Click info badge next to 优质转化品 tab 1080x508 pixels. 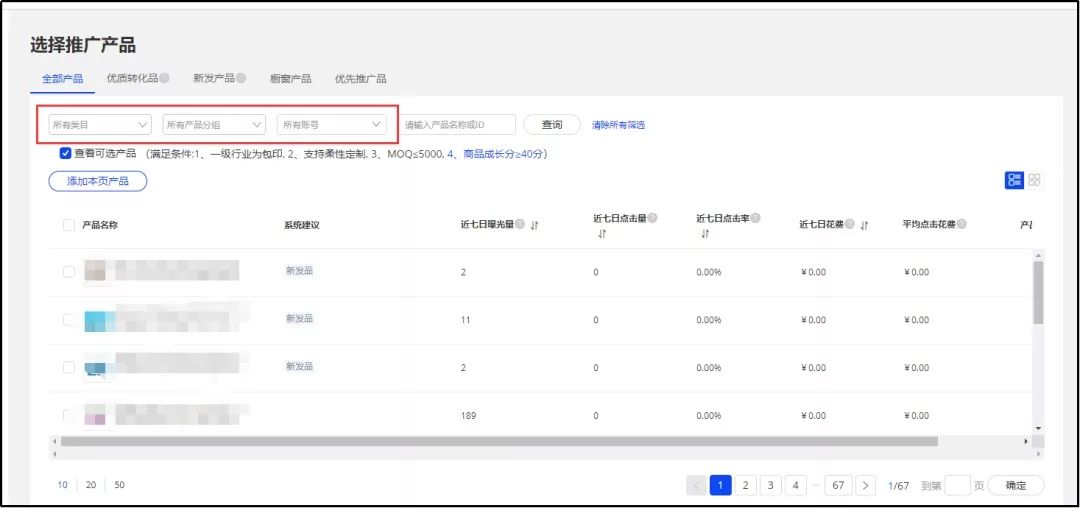pyautogui.click(x=165, y=78)
